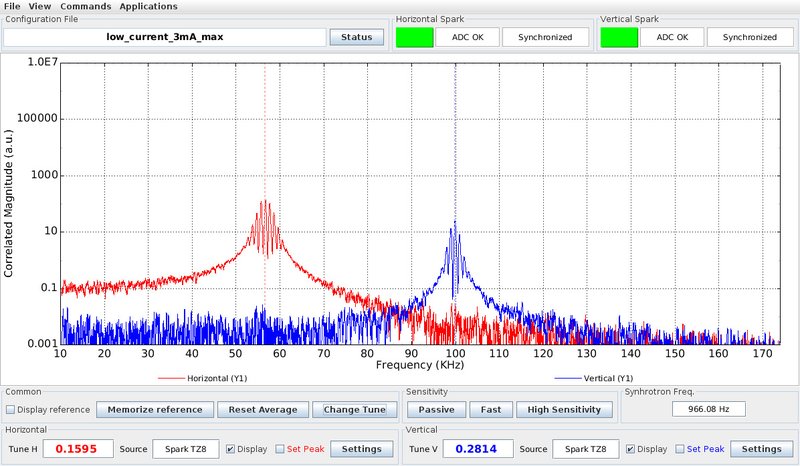Toggle the Horizontal Display checkbox
The height and width of the screenshot is (466, 800).
click(x=230, y=449)
